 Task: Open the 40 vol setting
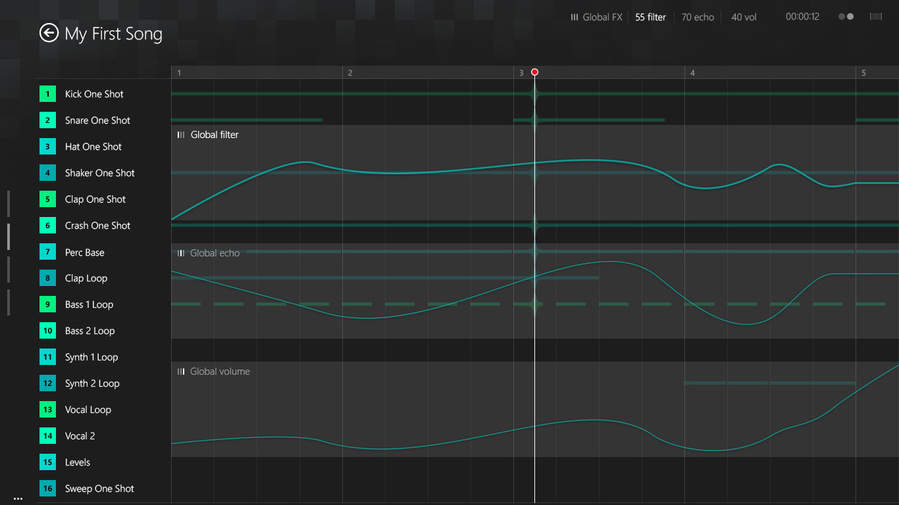click(x=744, y=17)
